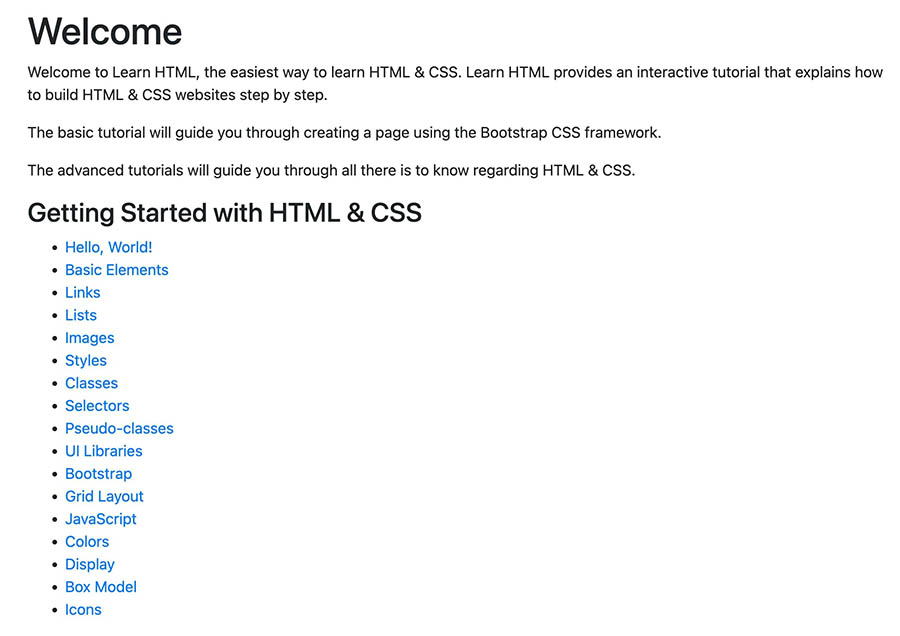Image resolution: width=900 pixels, height=636 pixels.
Task: Open the Box Model tutorial
Action: pyautogui.click(x=100, y=587)
